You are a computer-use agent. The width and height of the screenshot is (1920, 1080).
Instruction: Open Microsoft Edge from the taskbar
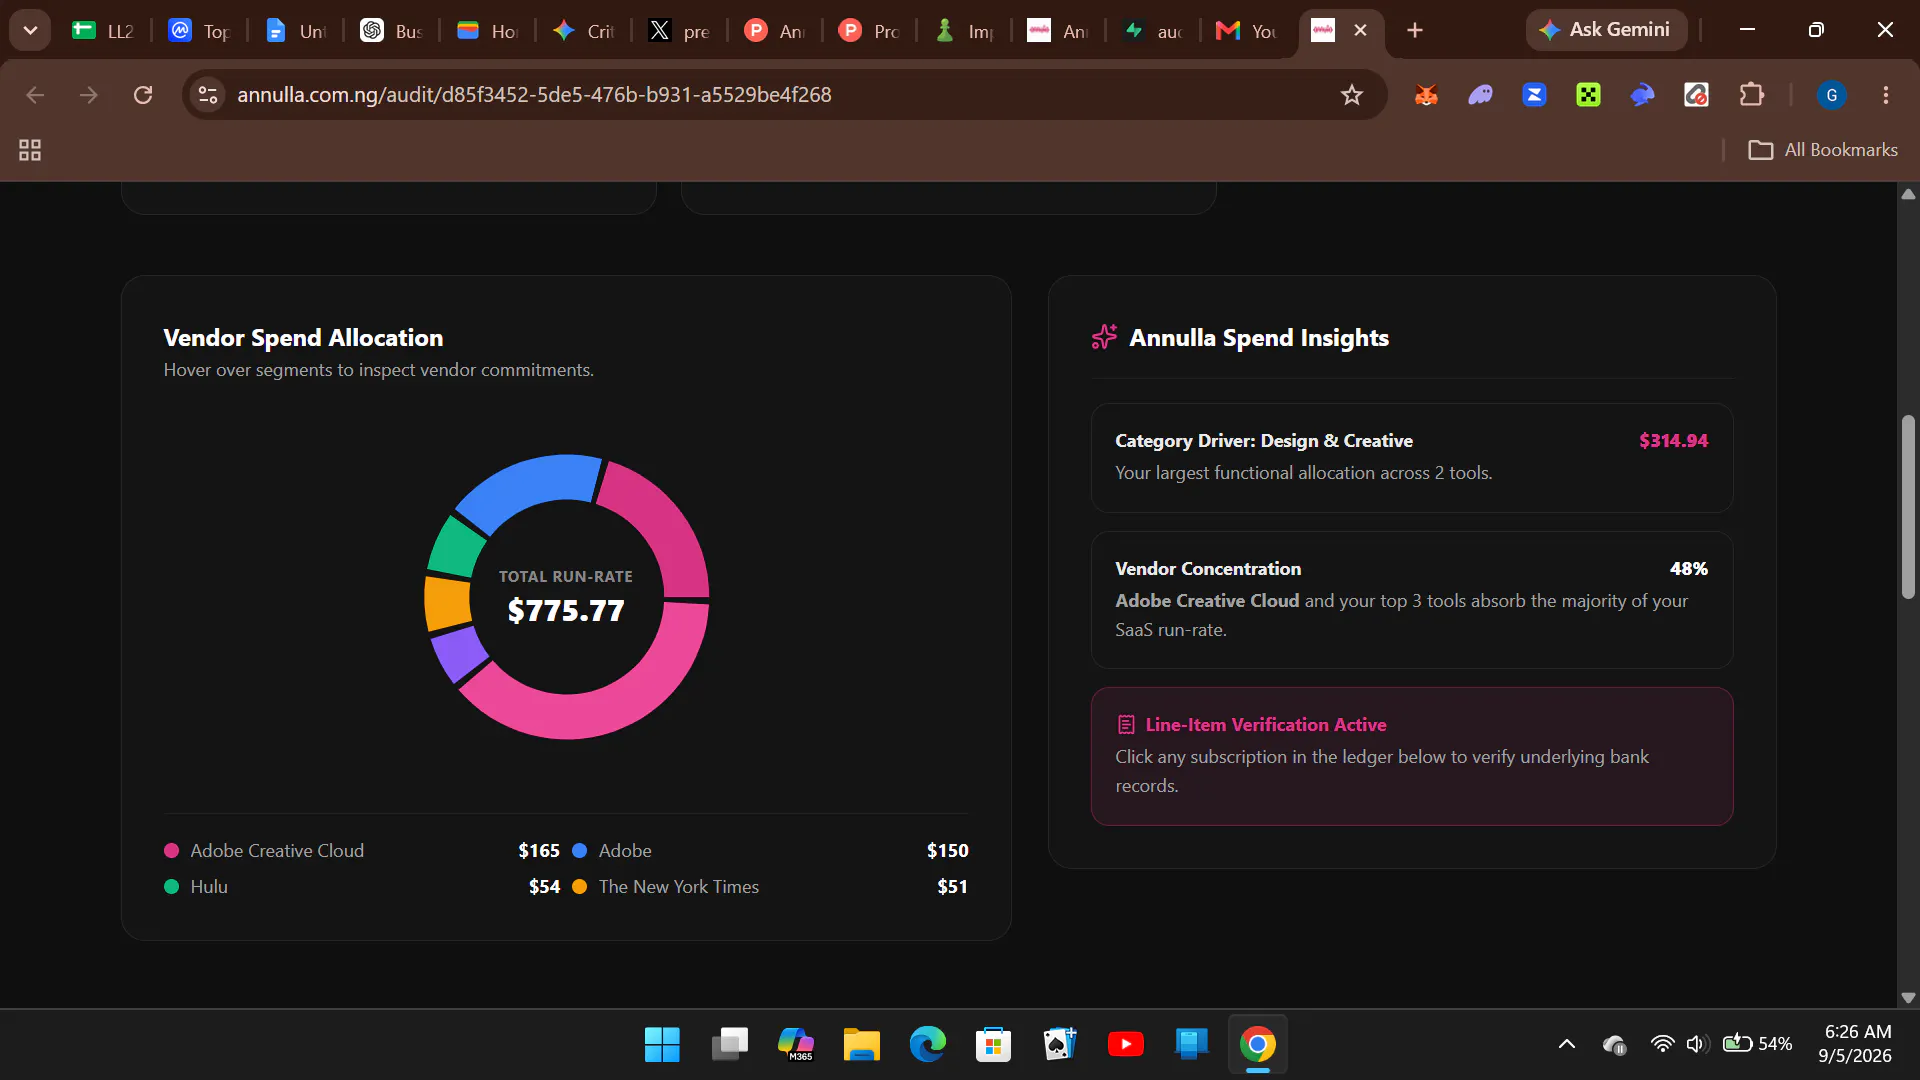(927, 1044)
